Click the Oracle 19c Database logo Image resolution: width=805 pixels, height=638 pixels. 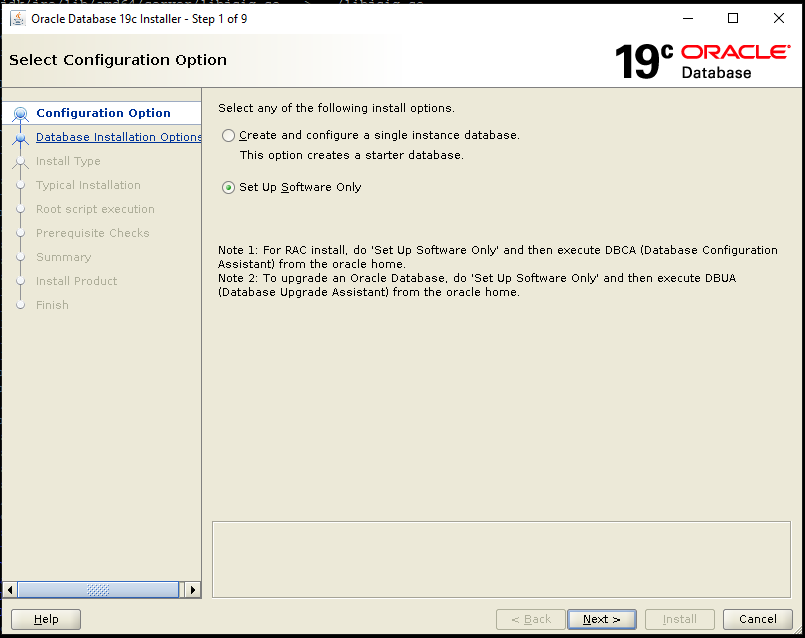click(702, 62)
